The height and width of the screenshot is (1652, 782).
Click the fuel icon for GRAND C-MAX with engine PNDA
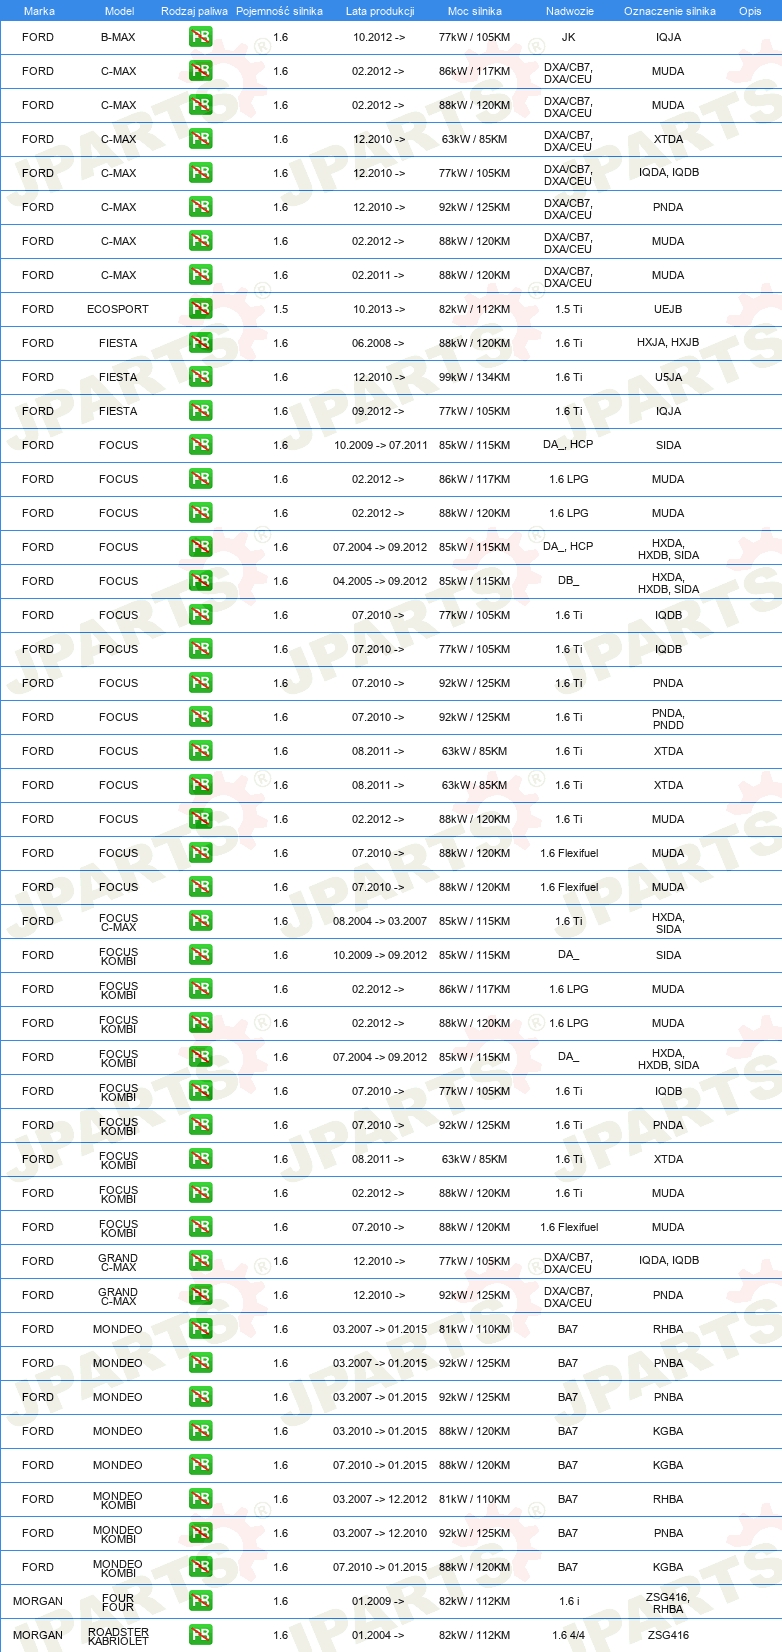(200, 1296)
